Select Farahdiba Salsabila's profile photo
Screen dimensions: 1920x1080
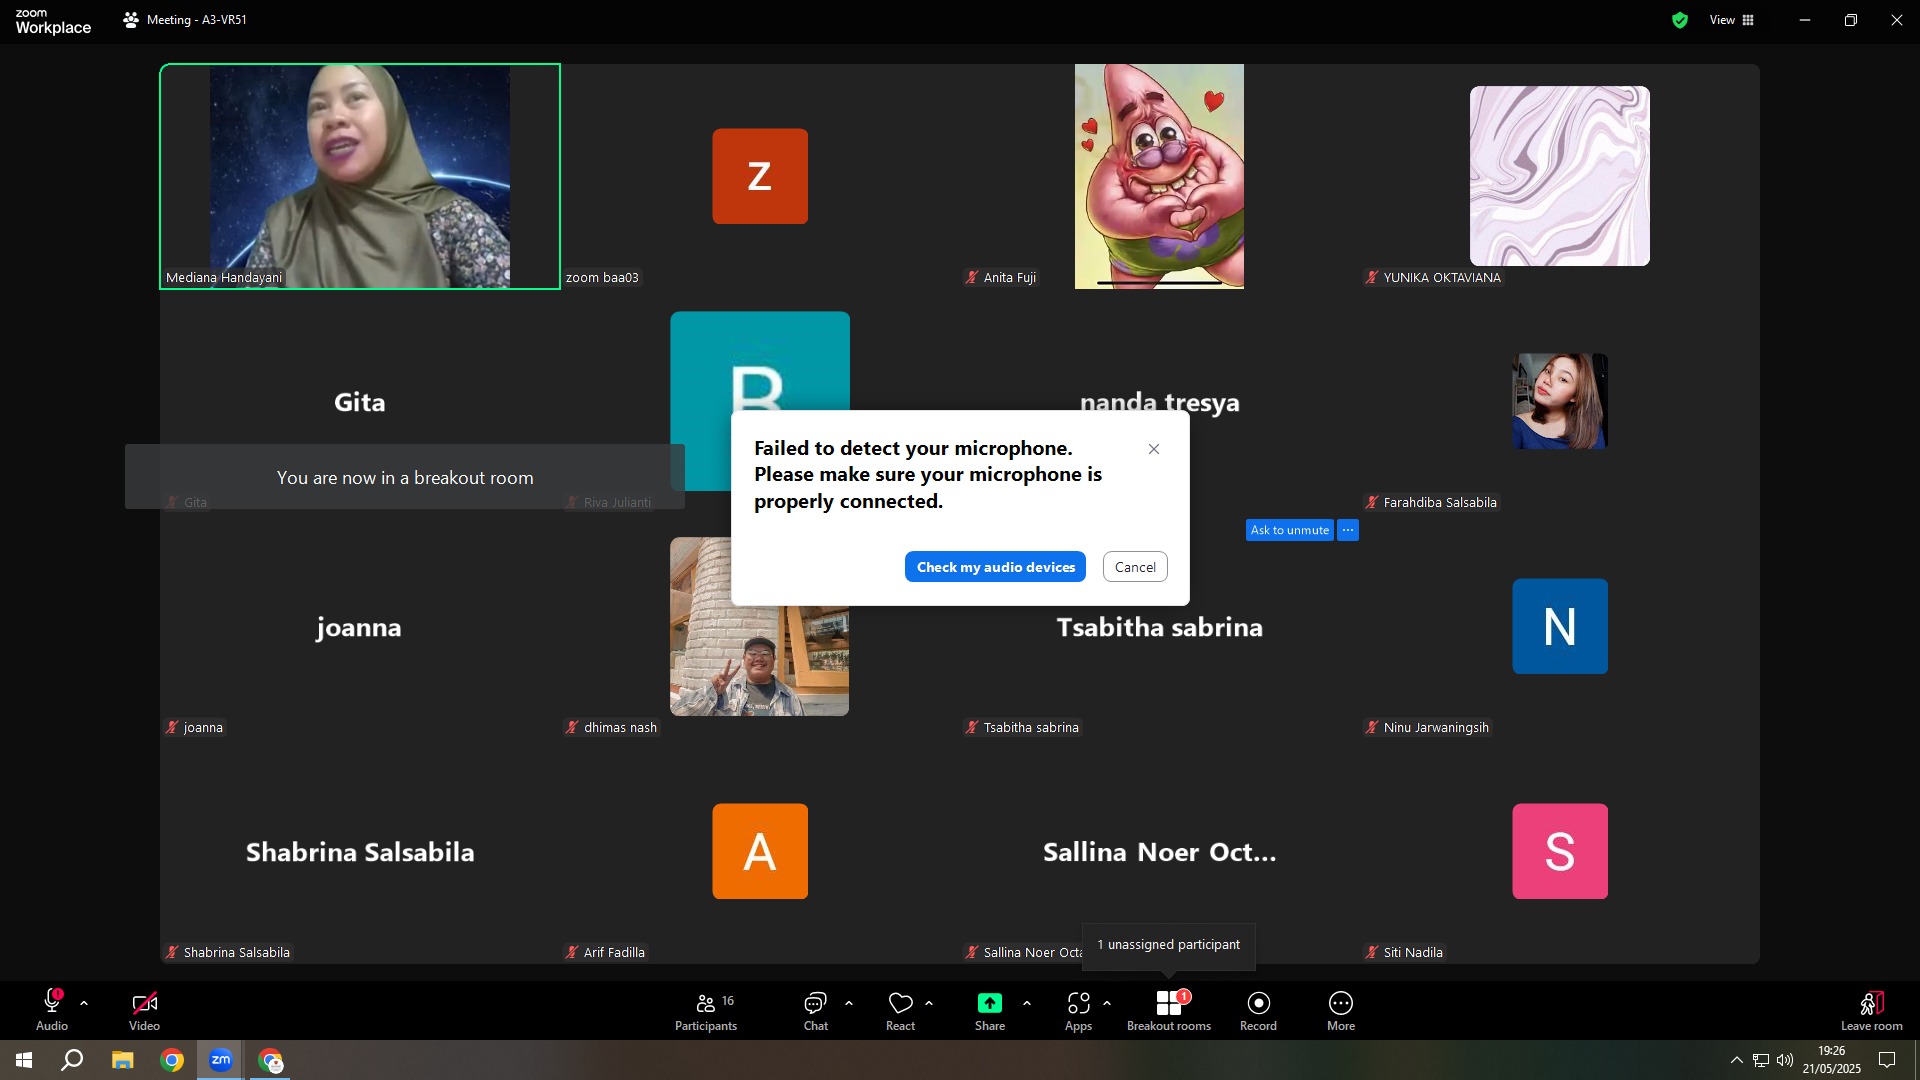[x=1560, y=401]
